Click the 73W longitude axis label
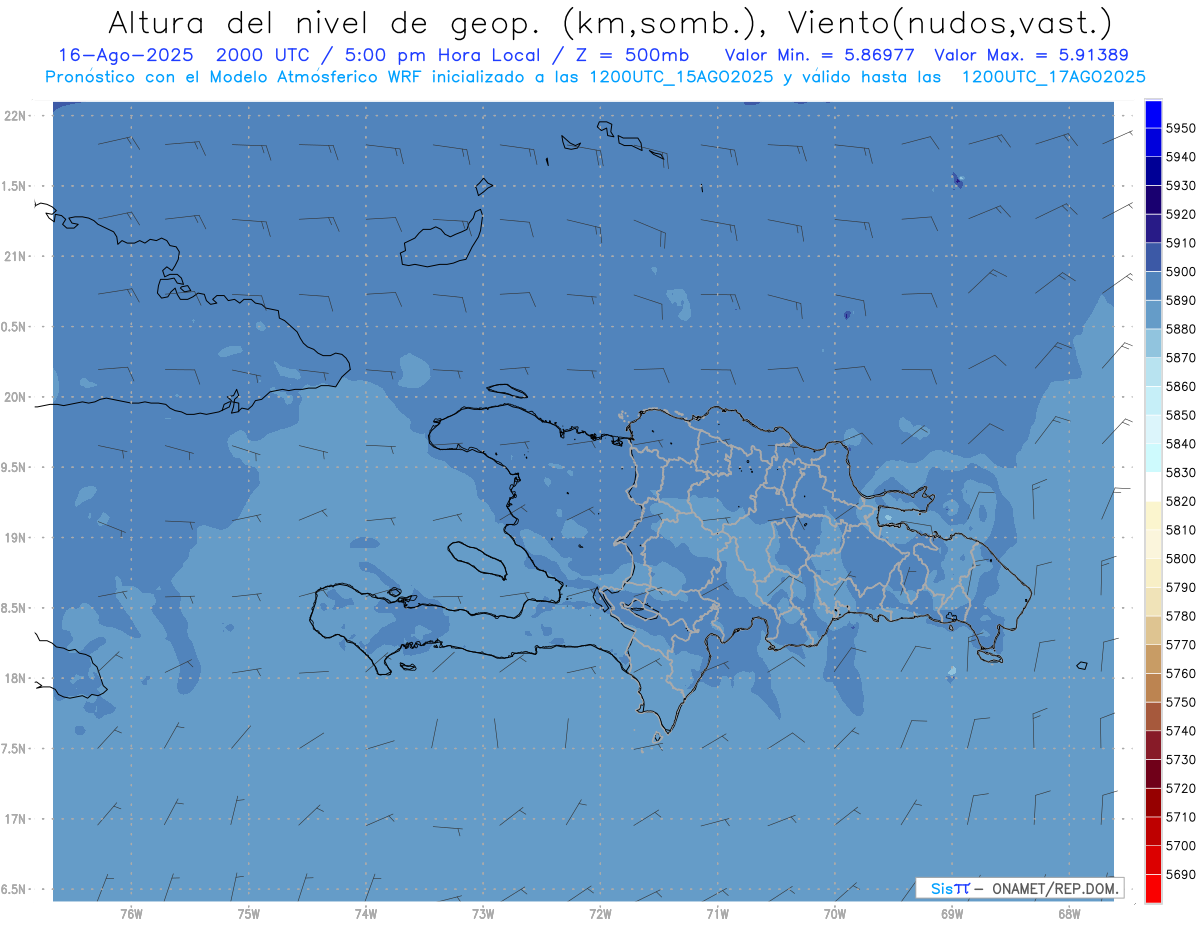 [483, 914]
